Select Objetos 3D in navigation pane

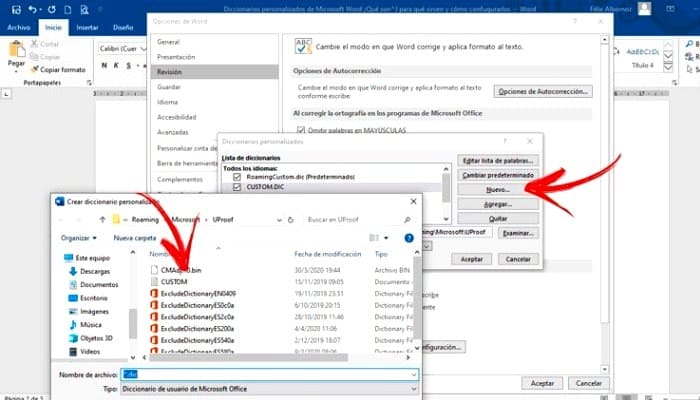tap(91, 338)
